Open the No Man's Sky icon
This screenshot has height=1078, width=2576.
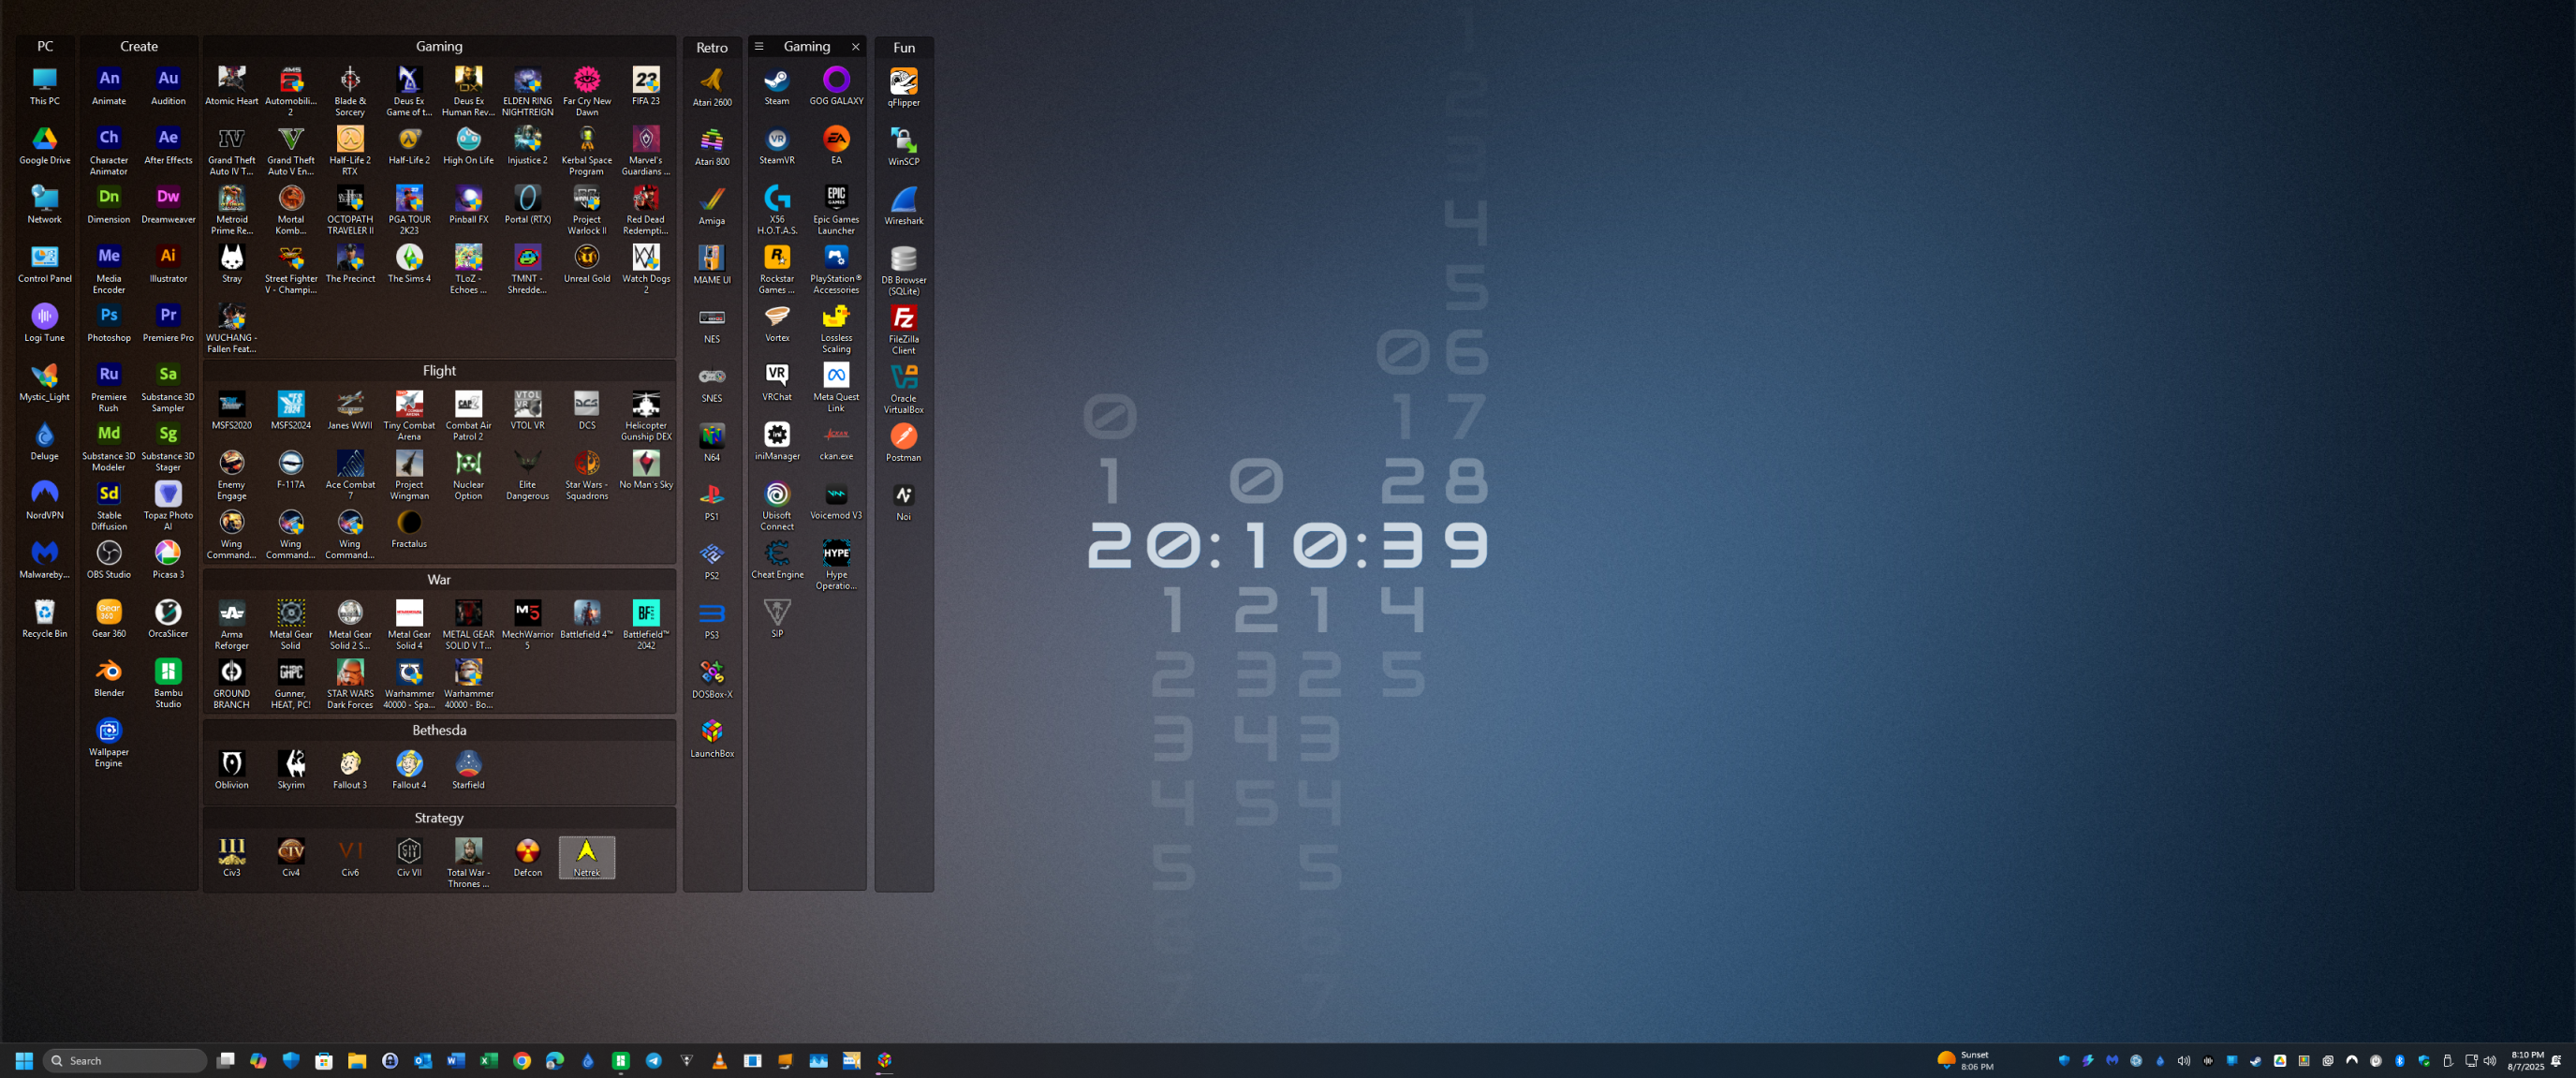point(646,469)
